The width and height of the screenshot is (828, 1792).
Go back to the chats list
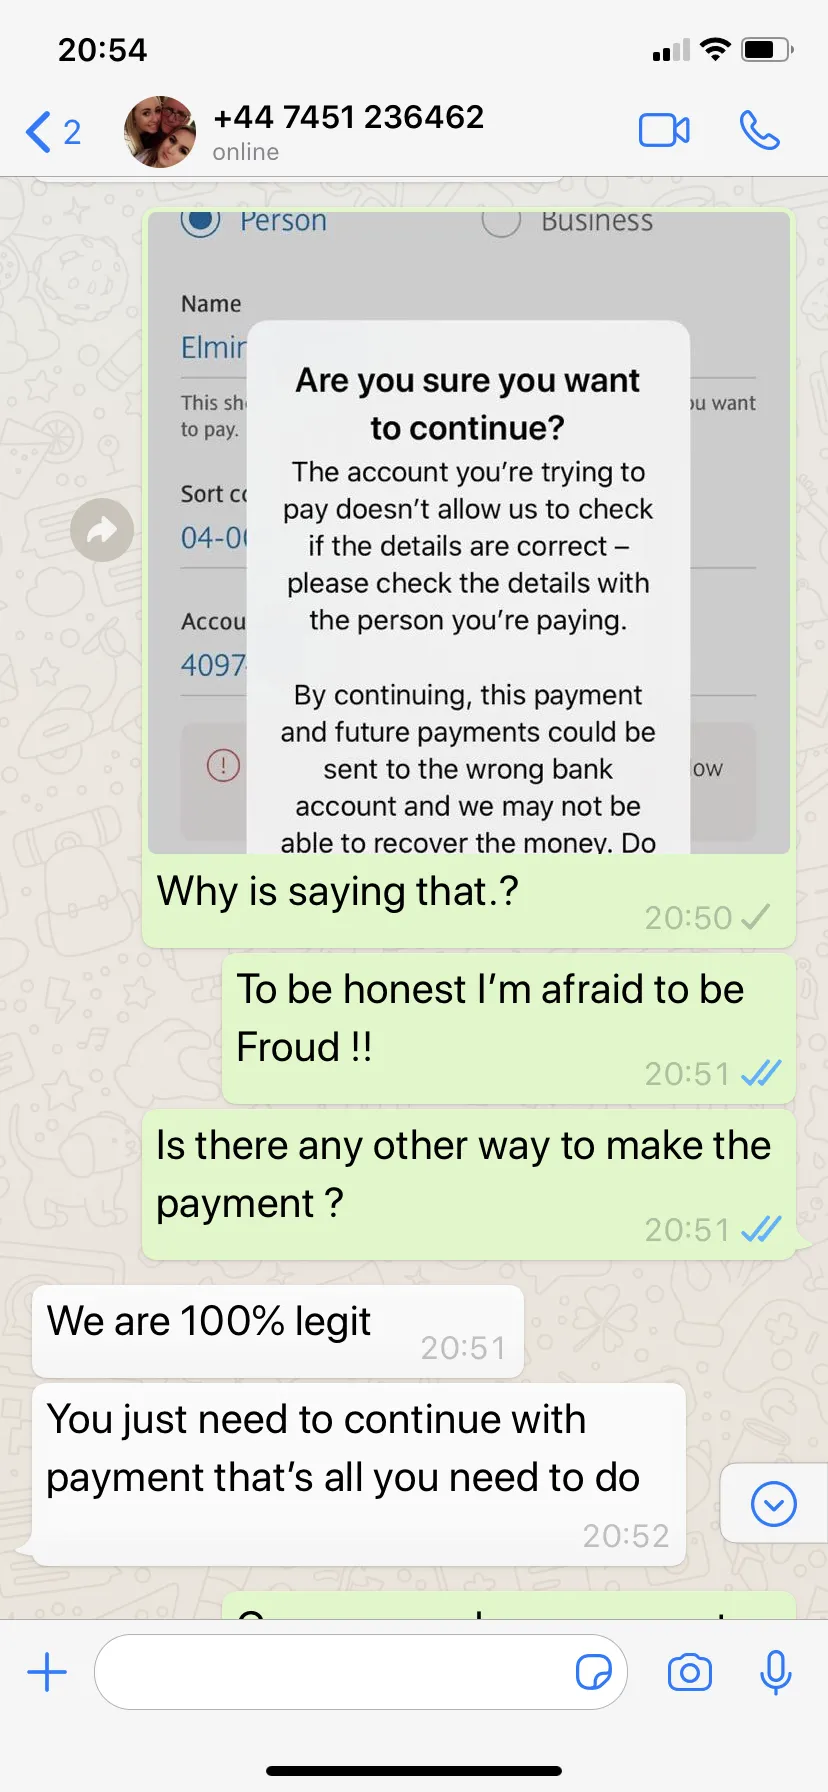[x=38, y=132]
